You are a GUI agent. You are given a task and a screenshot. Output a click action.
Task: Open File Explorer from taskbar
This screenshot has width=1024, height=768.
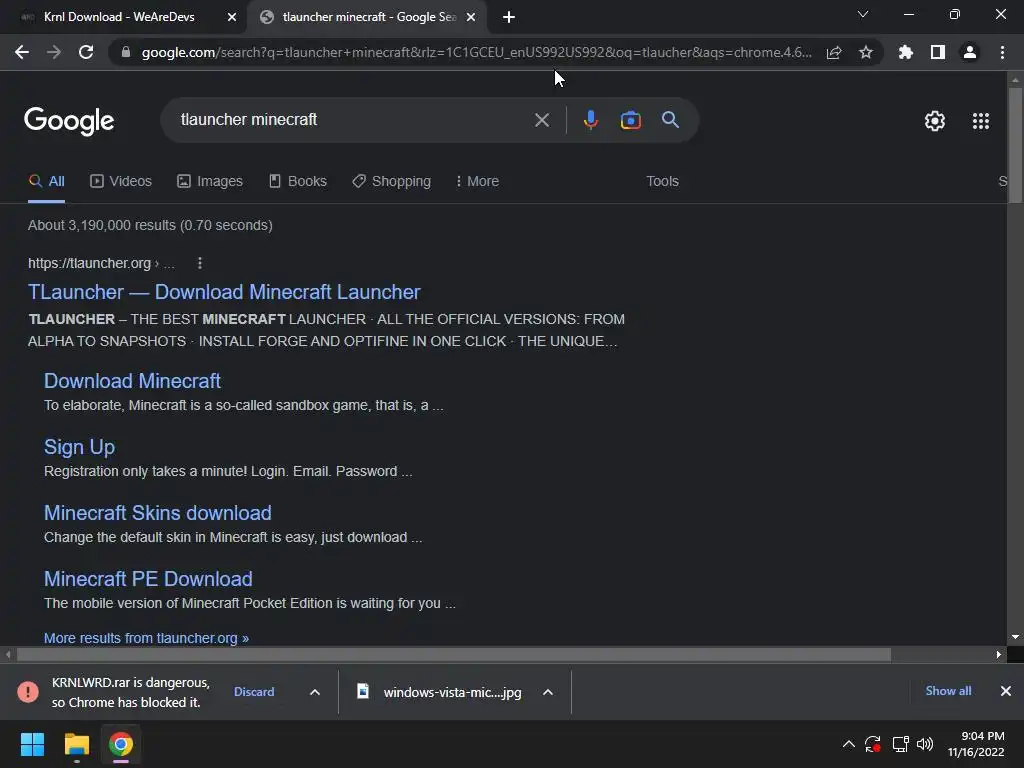coord(76,744)
